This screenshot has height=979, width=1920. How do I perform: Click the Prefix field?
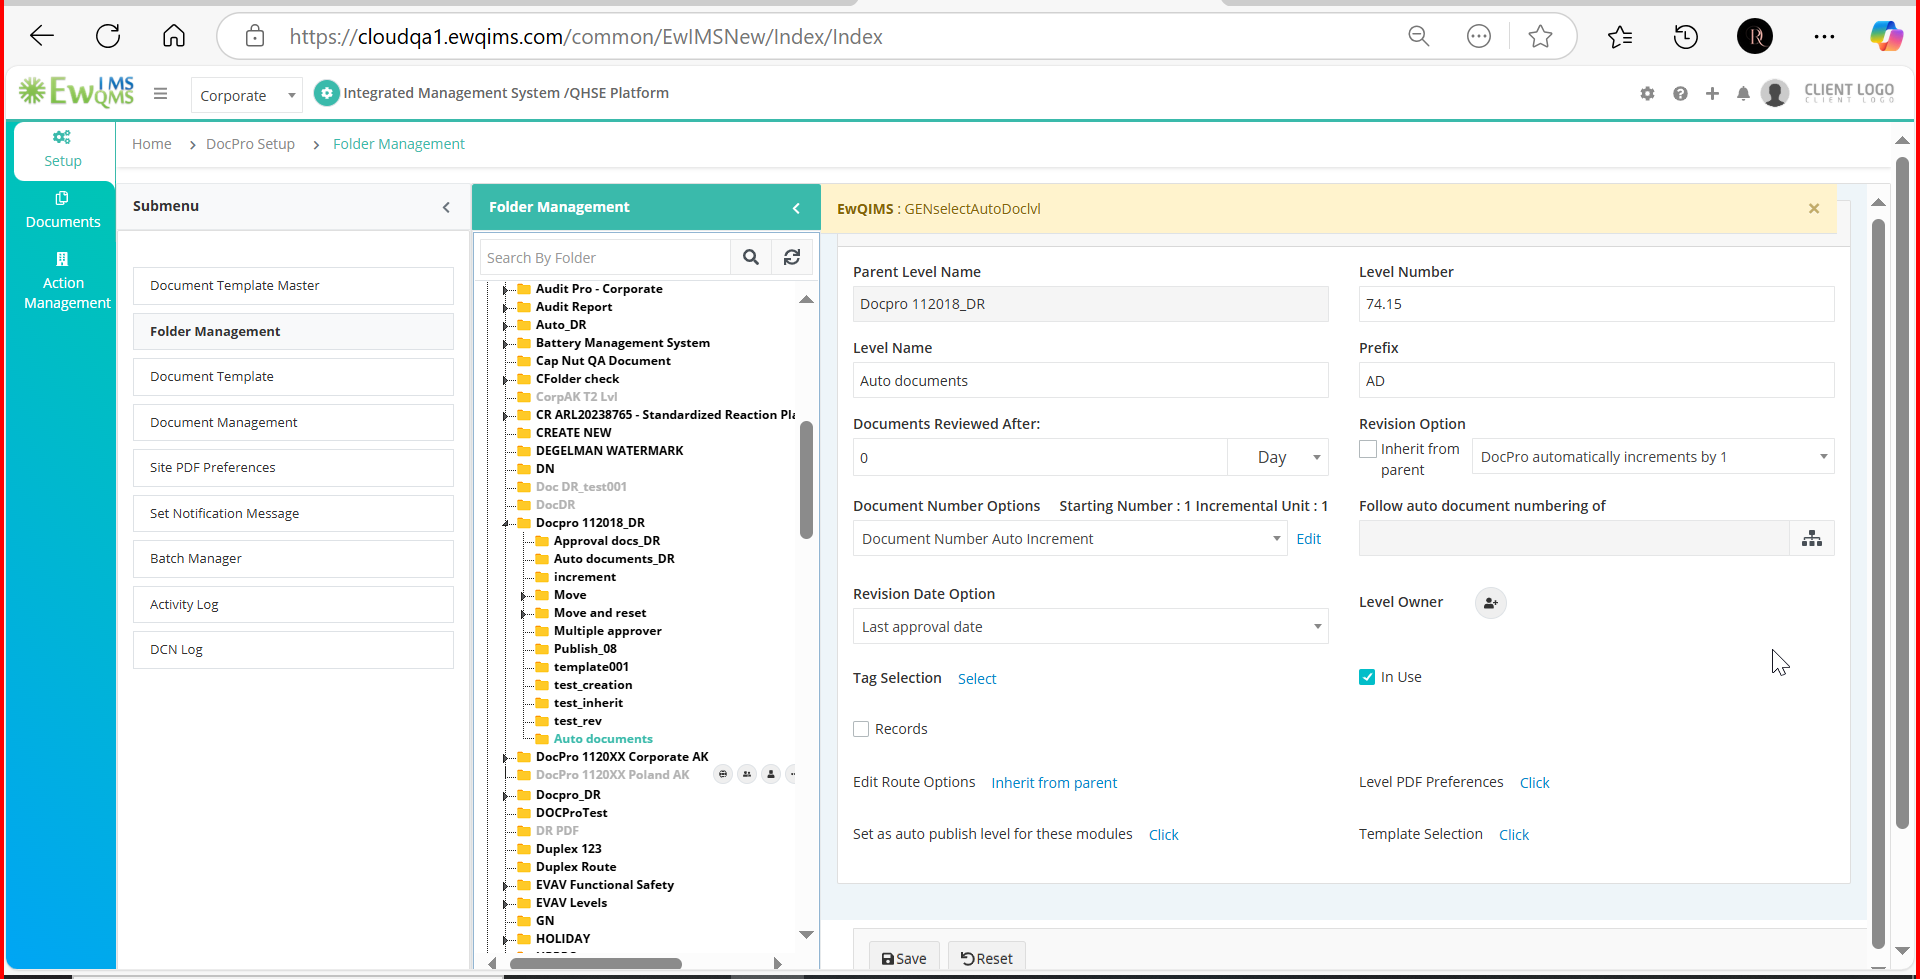pos(1596,381)
